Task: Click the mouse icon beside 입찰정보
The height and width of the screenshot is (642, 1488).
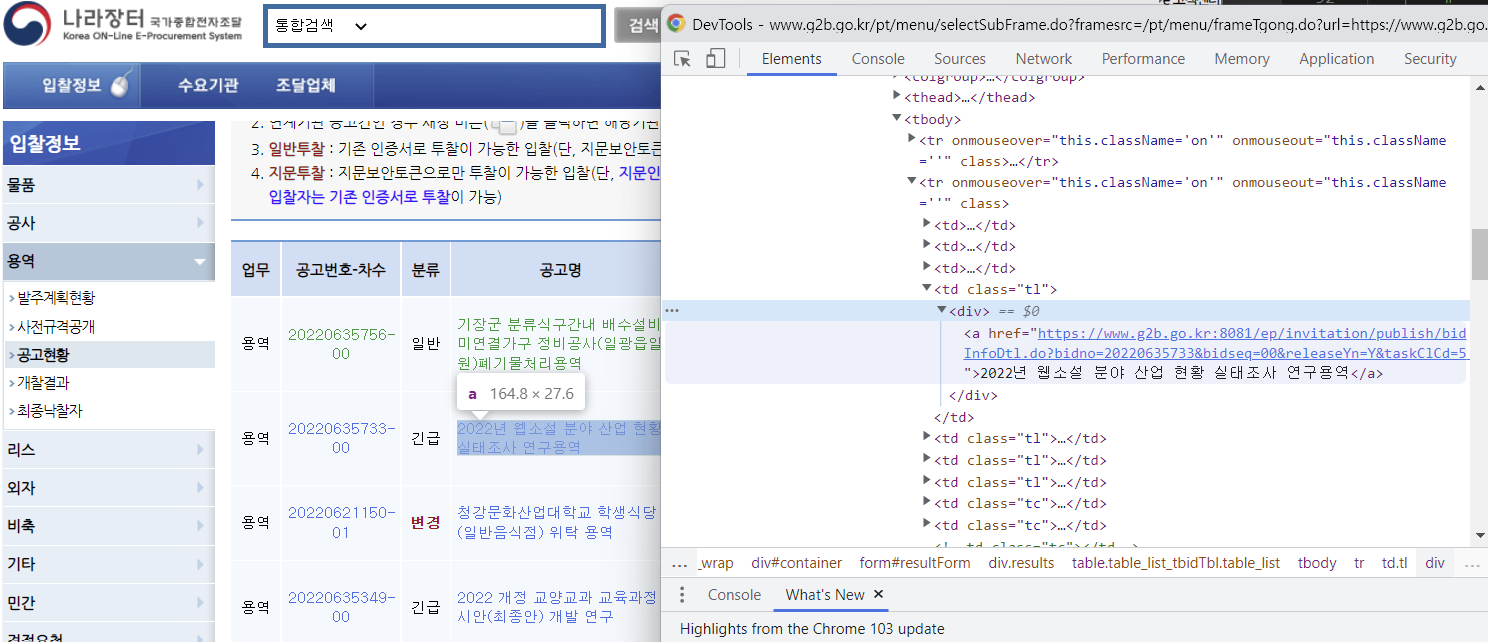Action: (x=119, y=86)
